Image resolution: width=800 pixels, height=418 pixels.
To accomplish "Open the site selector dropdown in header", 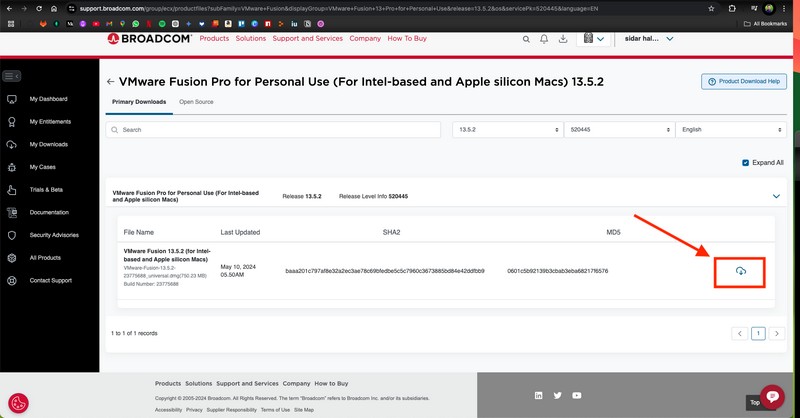I will [594, 39].
